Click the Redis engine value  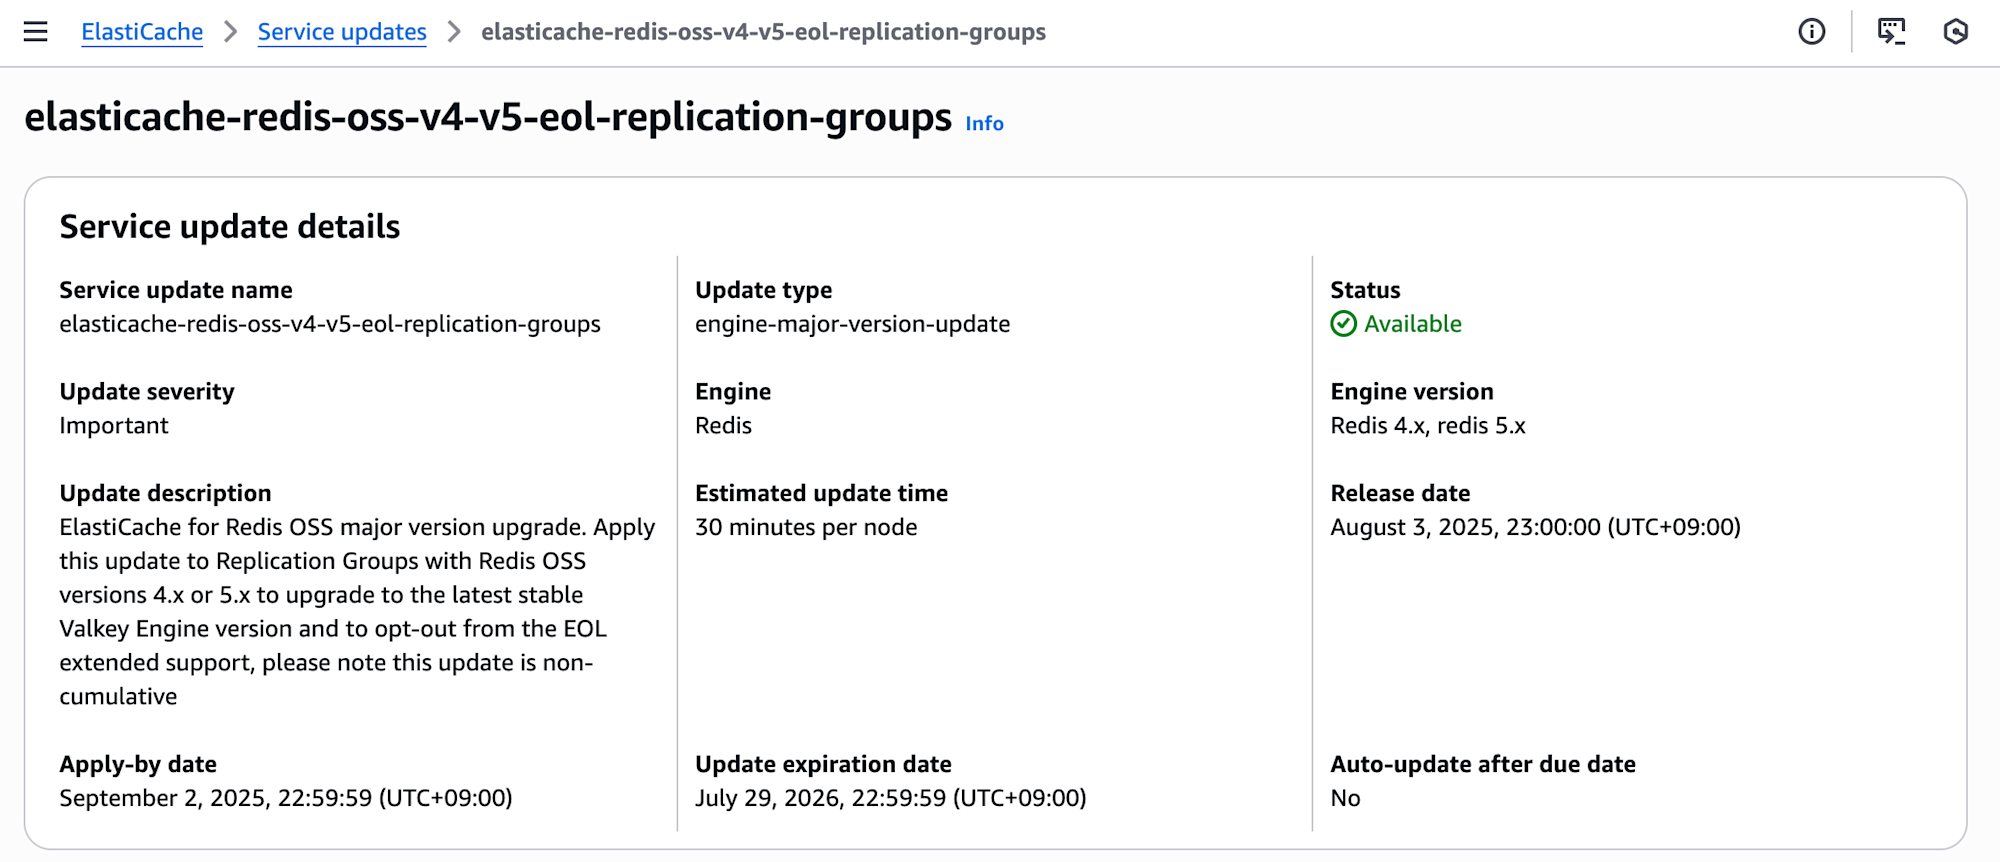[x=723, y=426]
